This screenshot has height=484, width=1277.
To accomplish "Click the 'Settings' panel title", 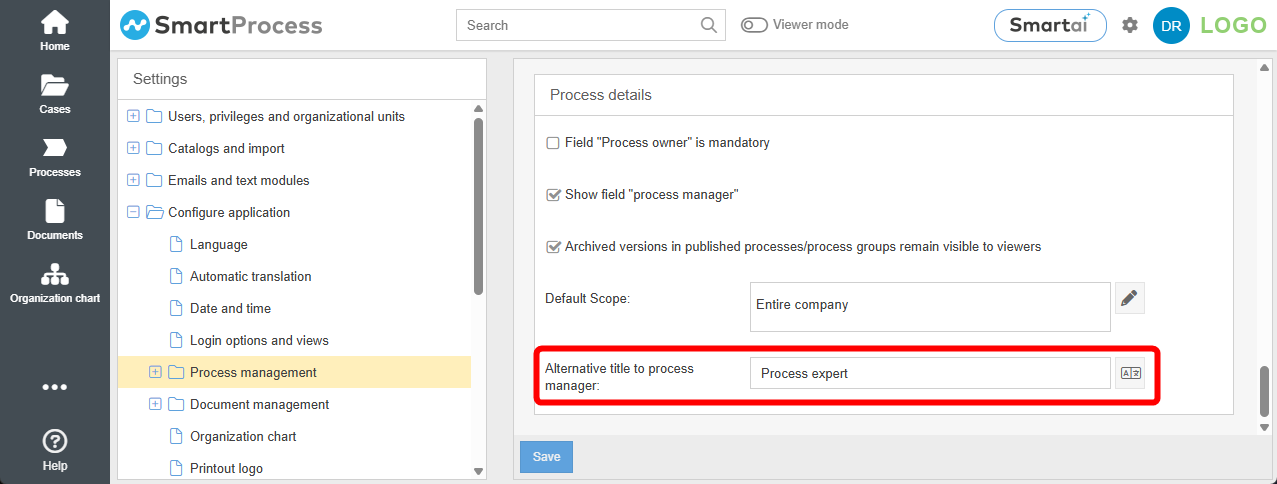I will pyautogui.click(x=160, y=78).
